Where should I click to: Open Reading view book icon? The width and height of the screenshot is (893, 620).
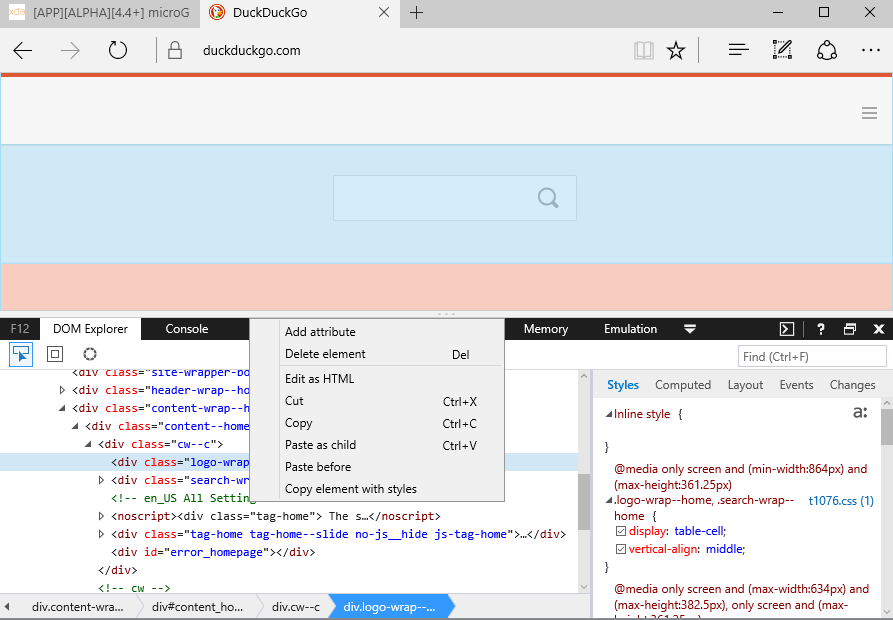point(644,51)
